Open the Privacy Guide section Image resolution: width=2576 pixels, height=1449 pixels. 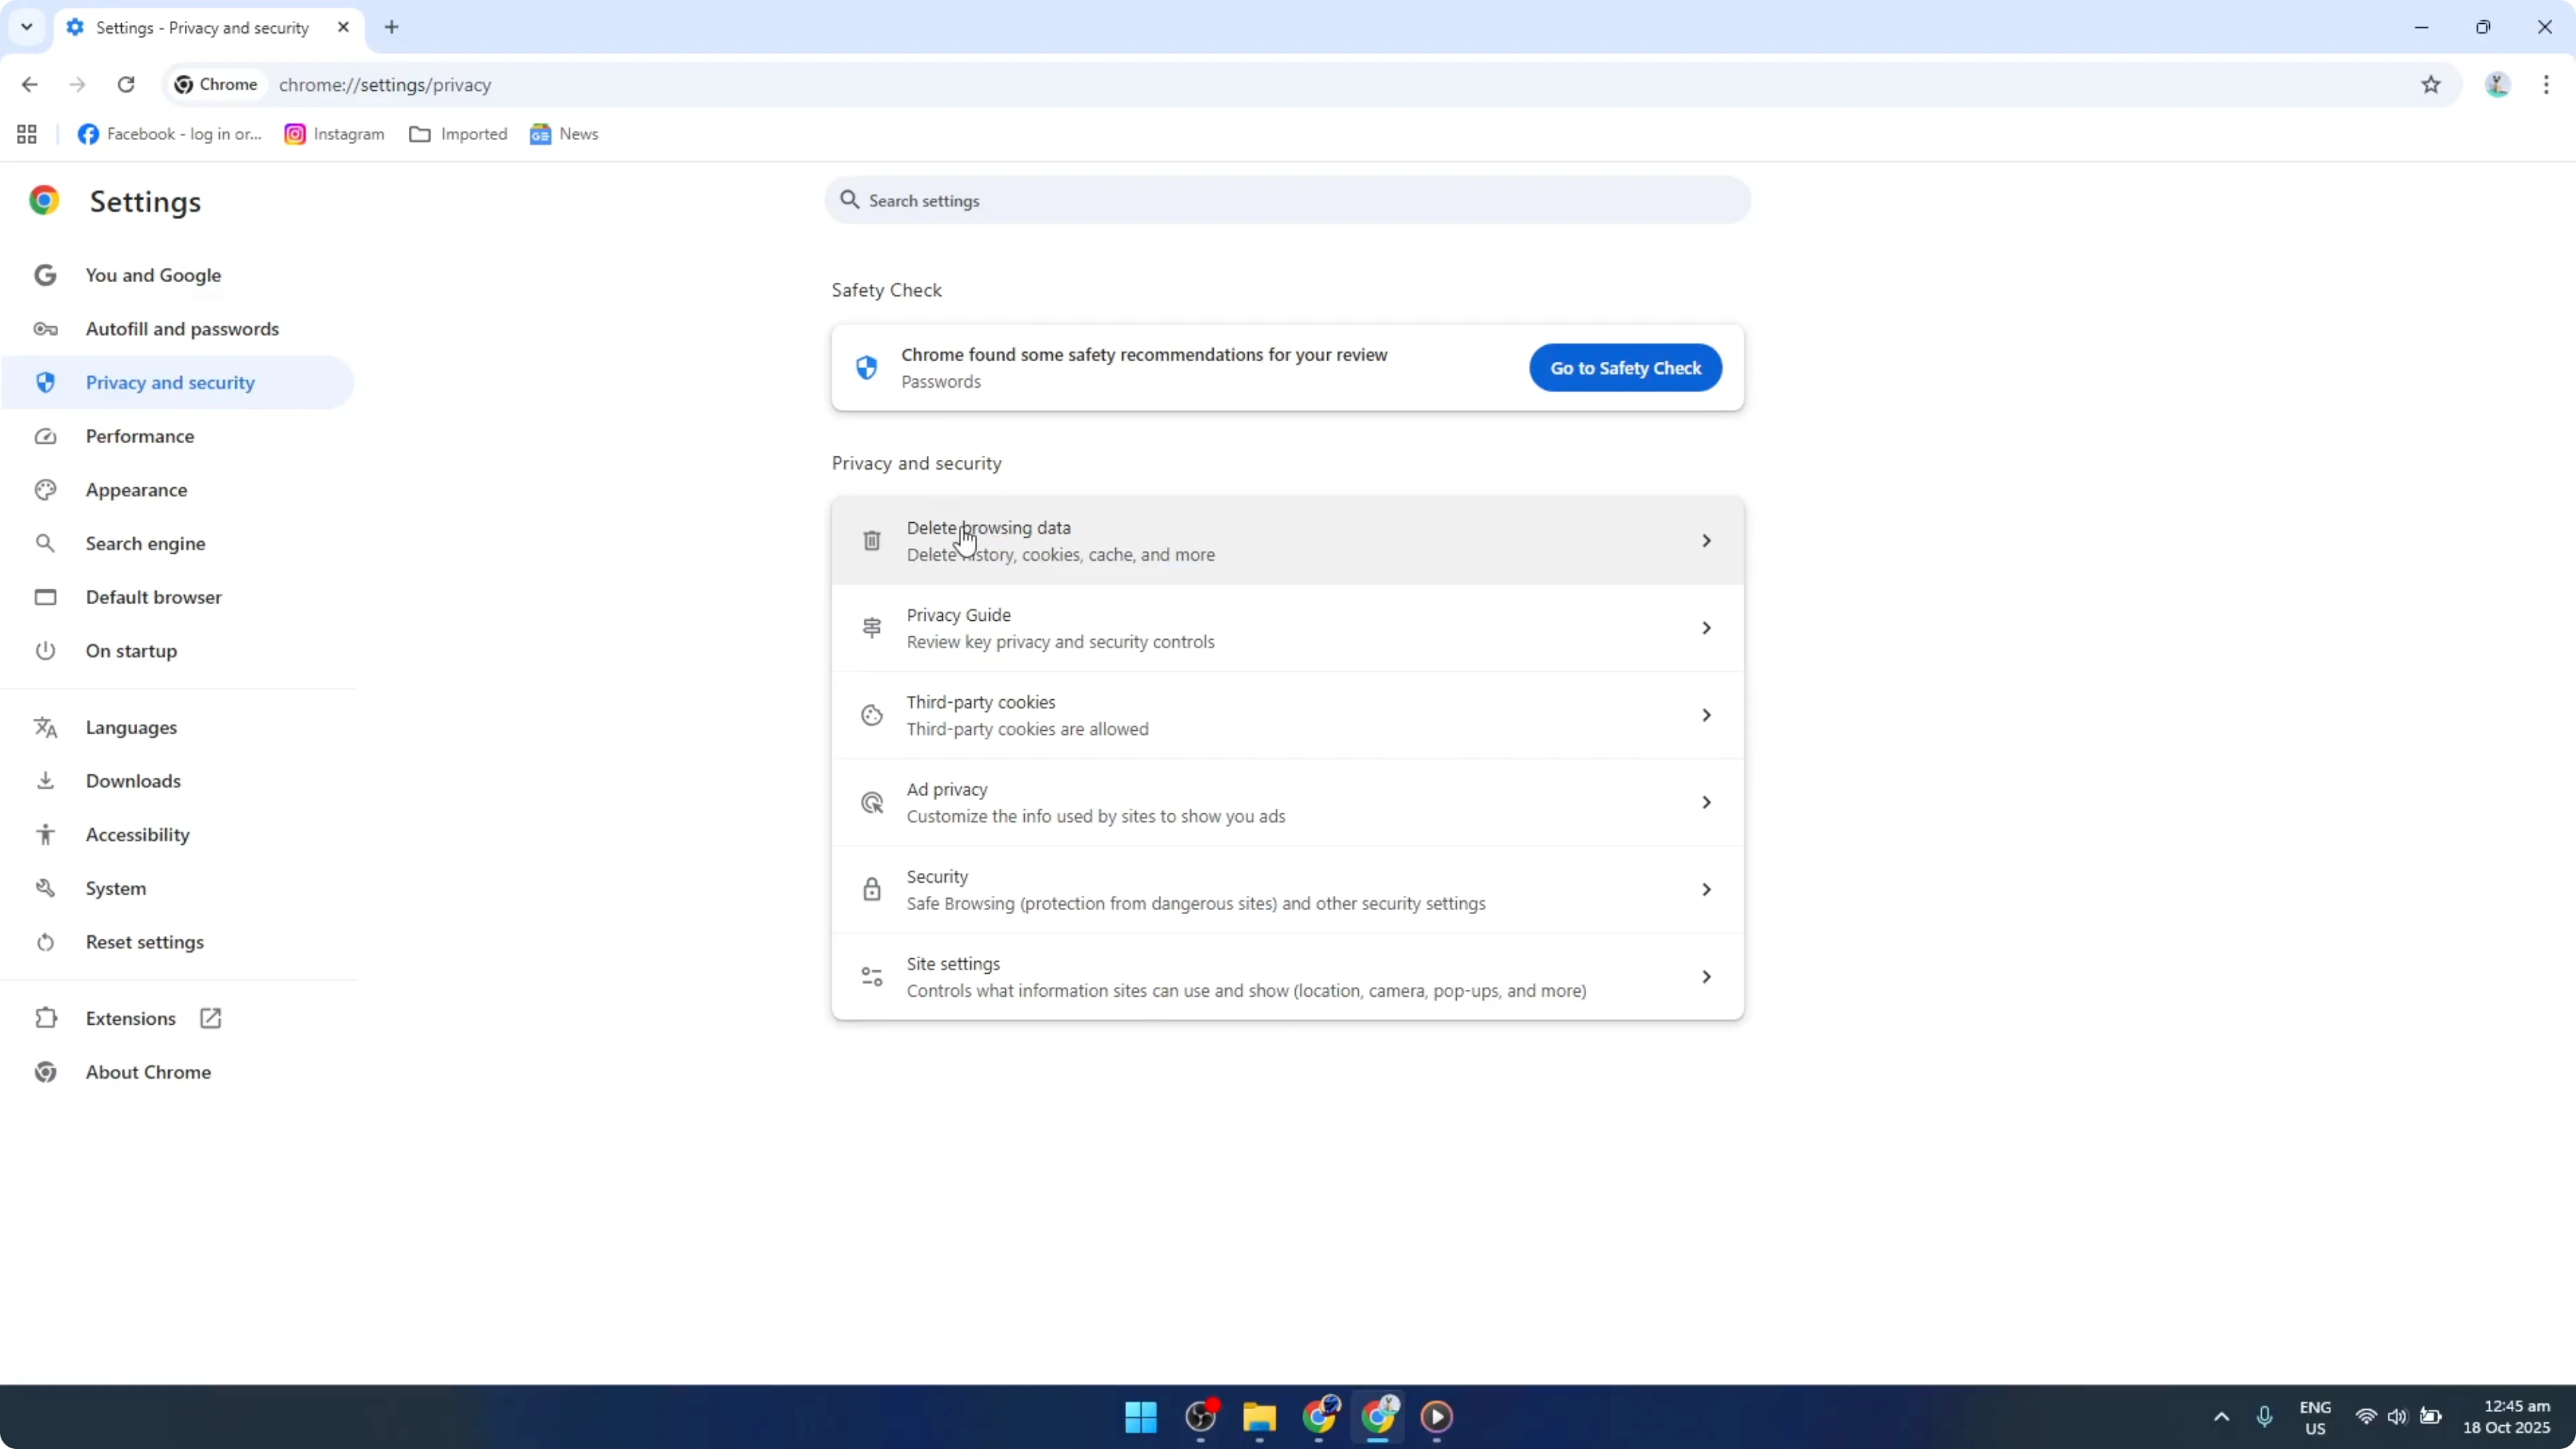pyautogui.click(x=1286, y=627)
